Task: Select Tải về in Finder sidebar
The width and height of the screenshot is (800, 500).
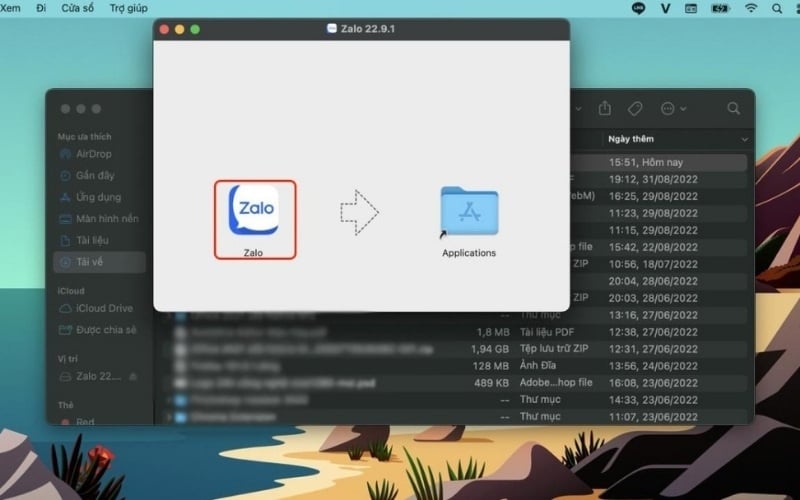Action: (x=100, y=262)
